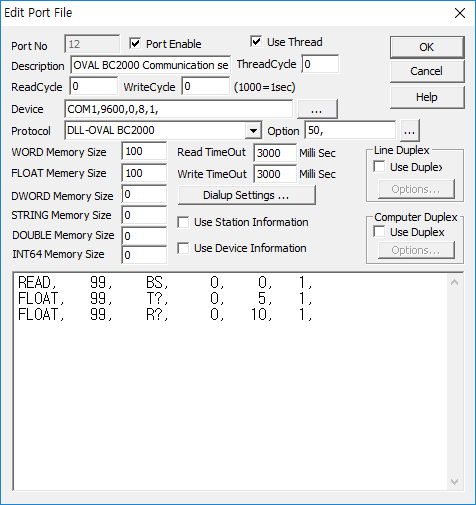The image size is (476, 505).
Task: Click scrollbar down arrow in text area
Action: coord(454,482)
